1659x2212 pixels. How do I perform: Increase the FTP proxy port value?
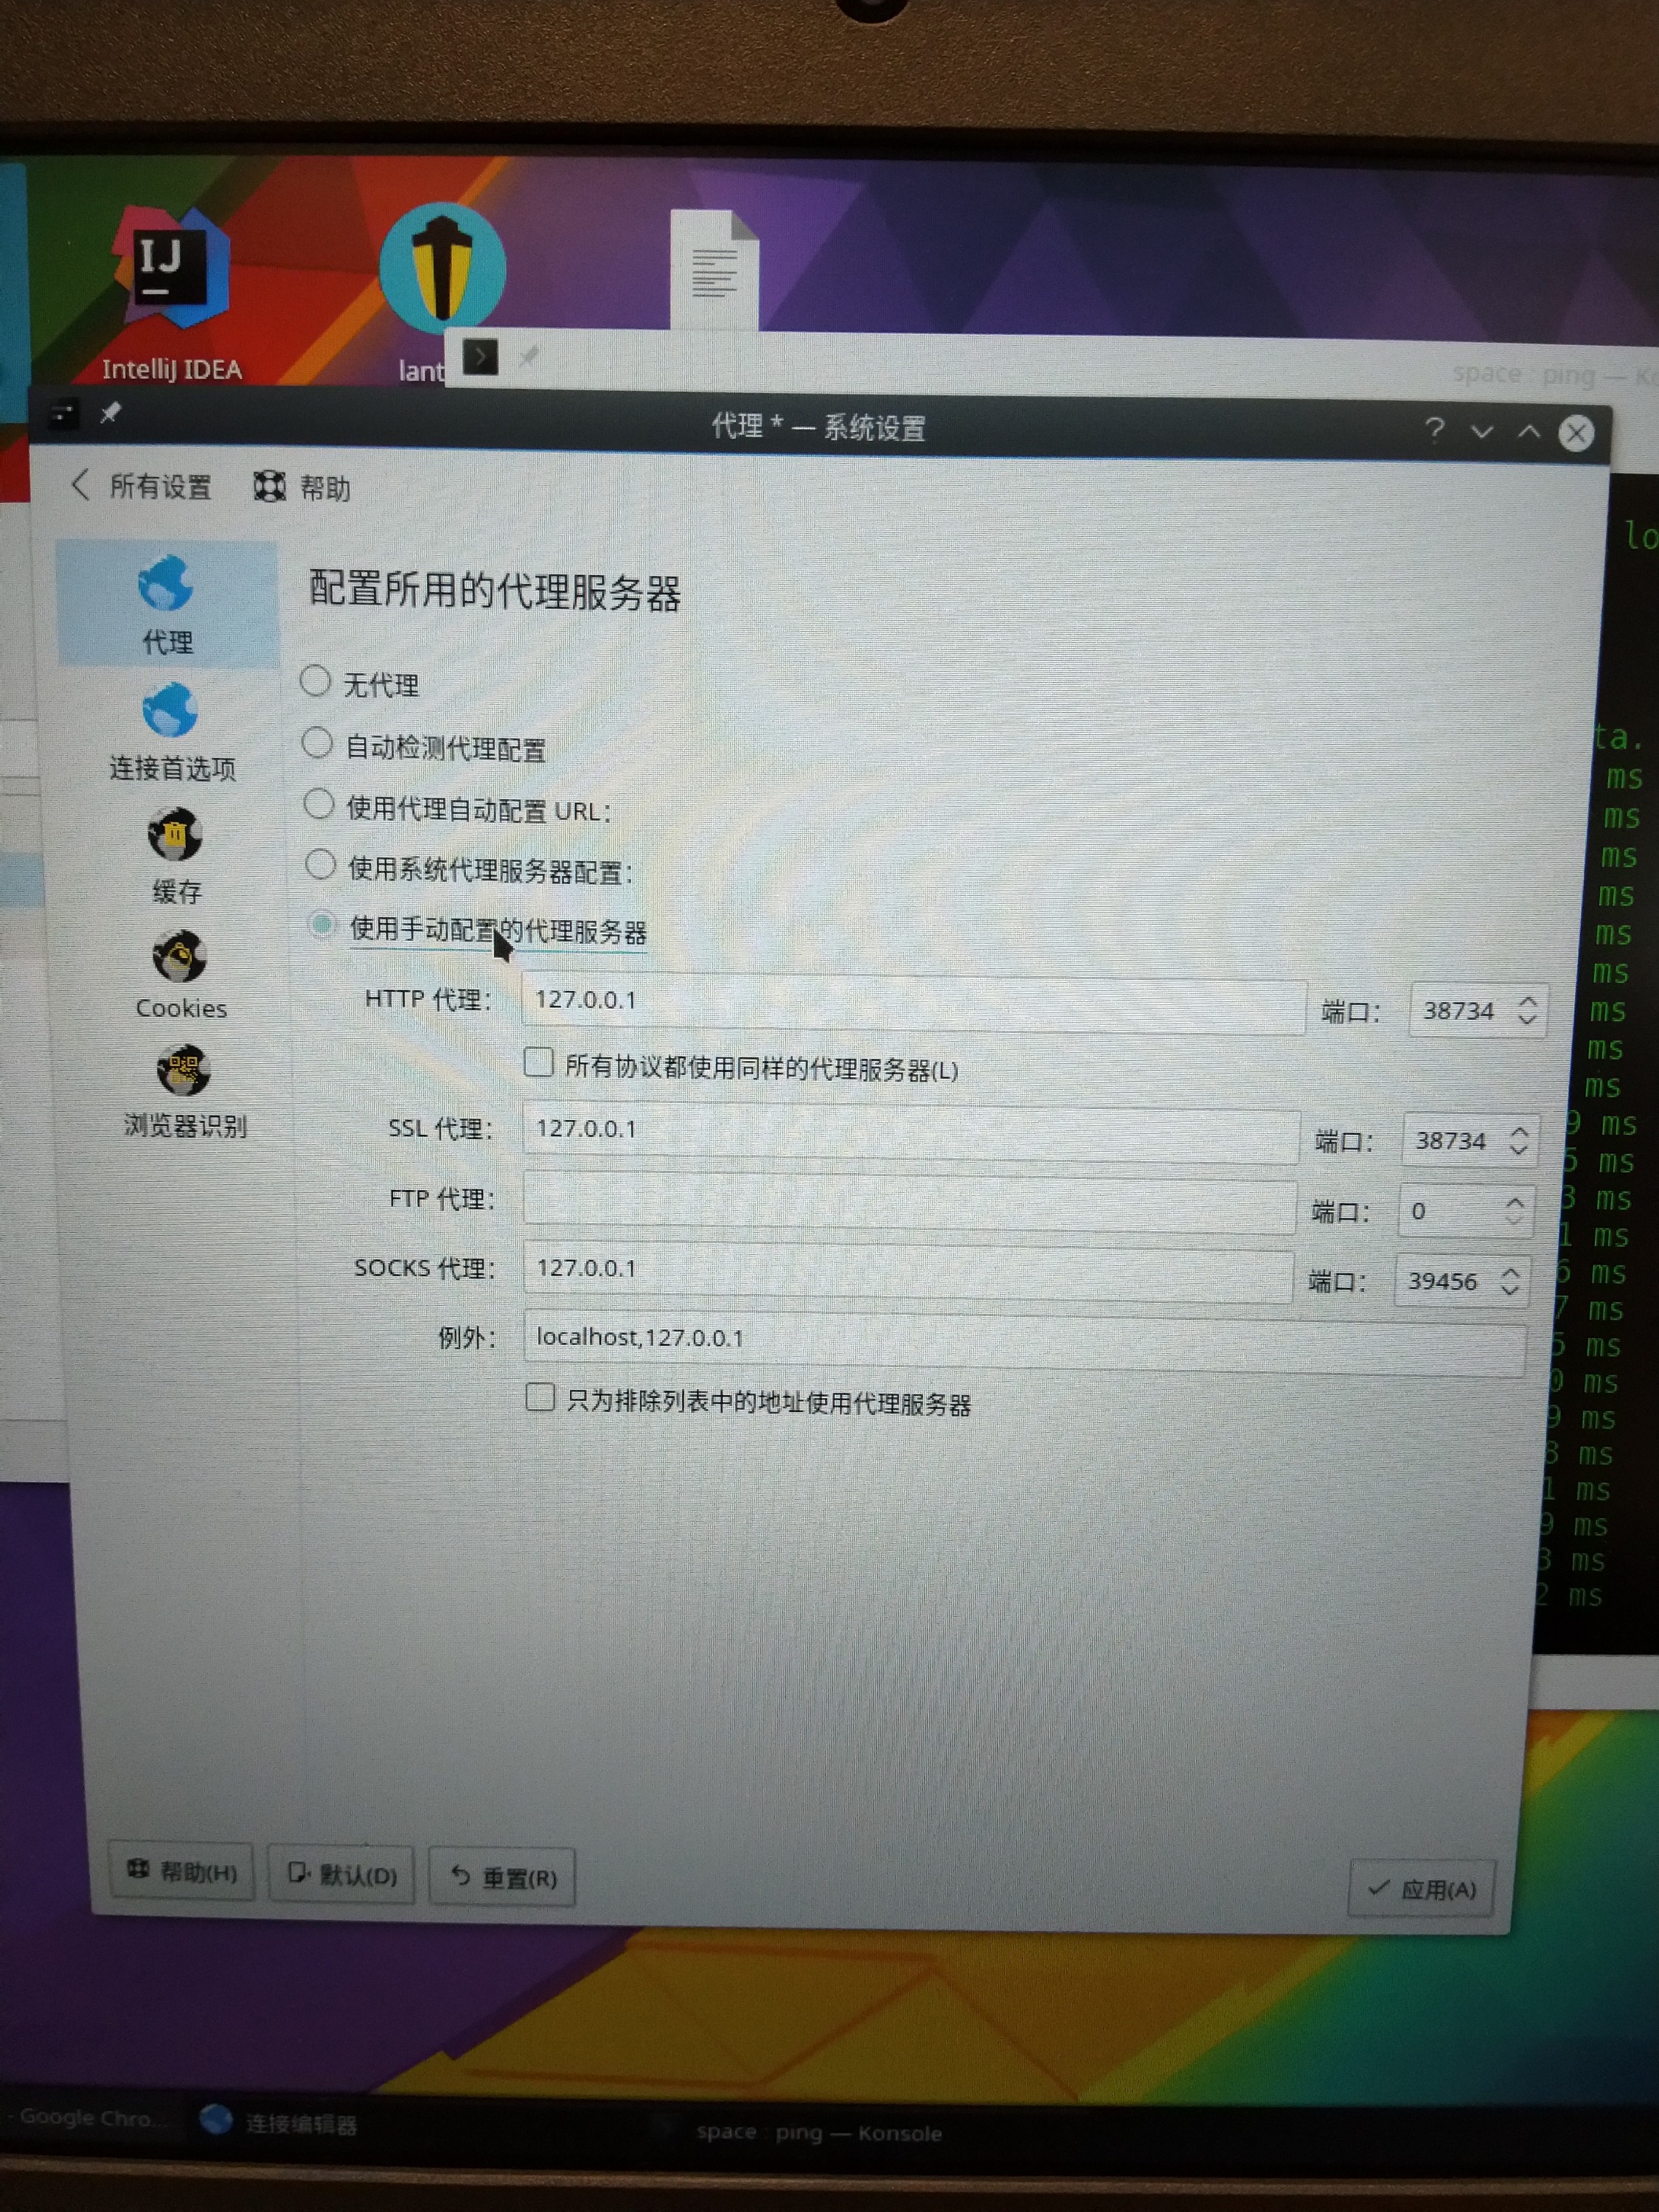[x=1515, y=1202]
